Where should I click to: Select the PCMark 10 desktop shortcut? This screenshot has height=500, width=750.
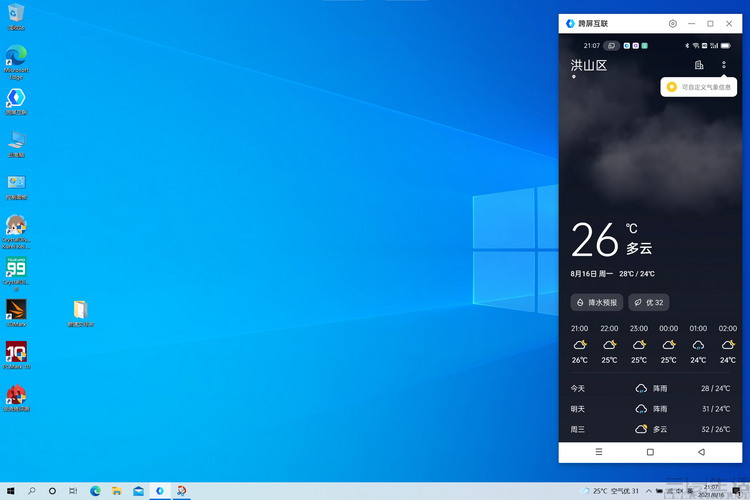tap(16, 355)
